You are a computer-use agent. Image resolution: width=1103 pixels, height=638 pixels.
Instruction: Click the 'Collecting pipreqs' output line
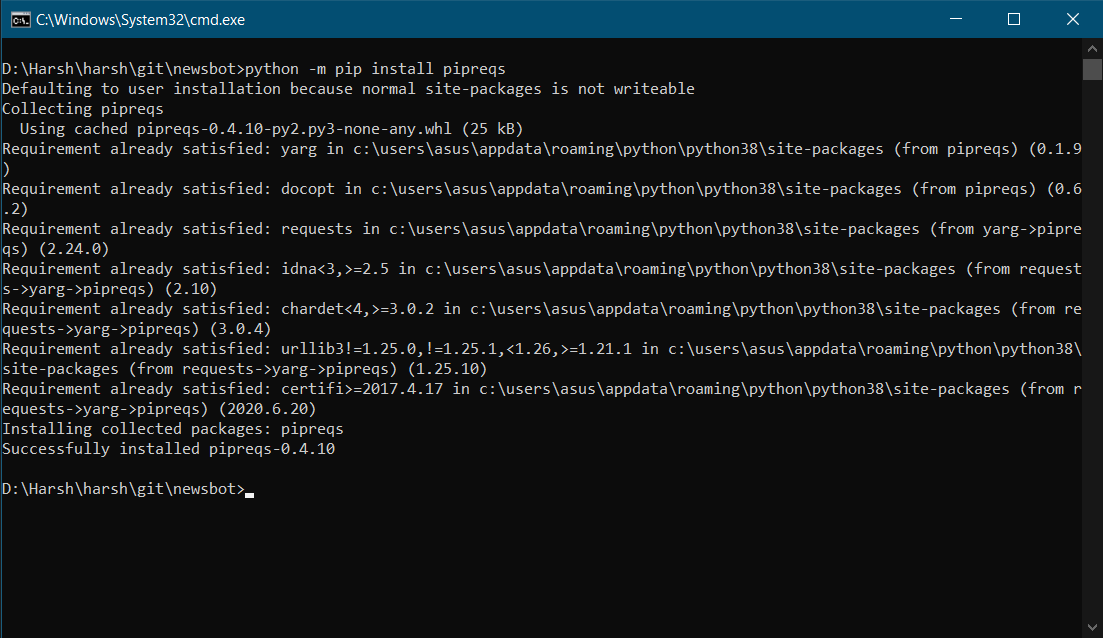pos(83,109)
